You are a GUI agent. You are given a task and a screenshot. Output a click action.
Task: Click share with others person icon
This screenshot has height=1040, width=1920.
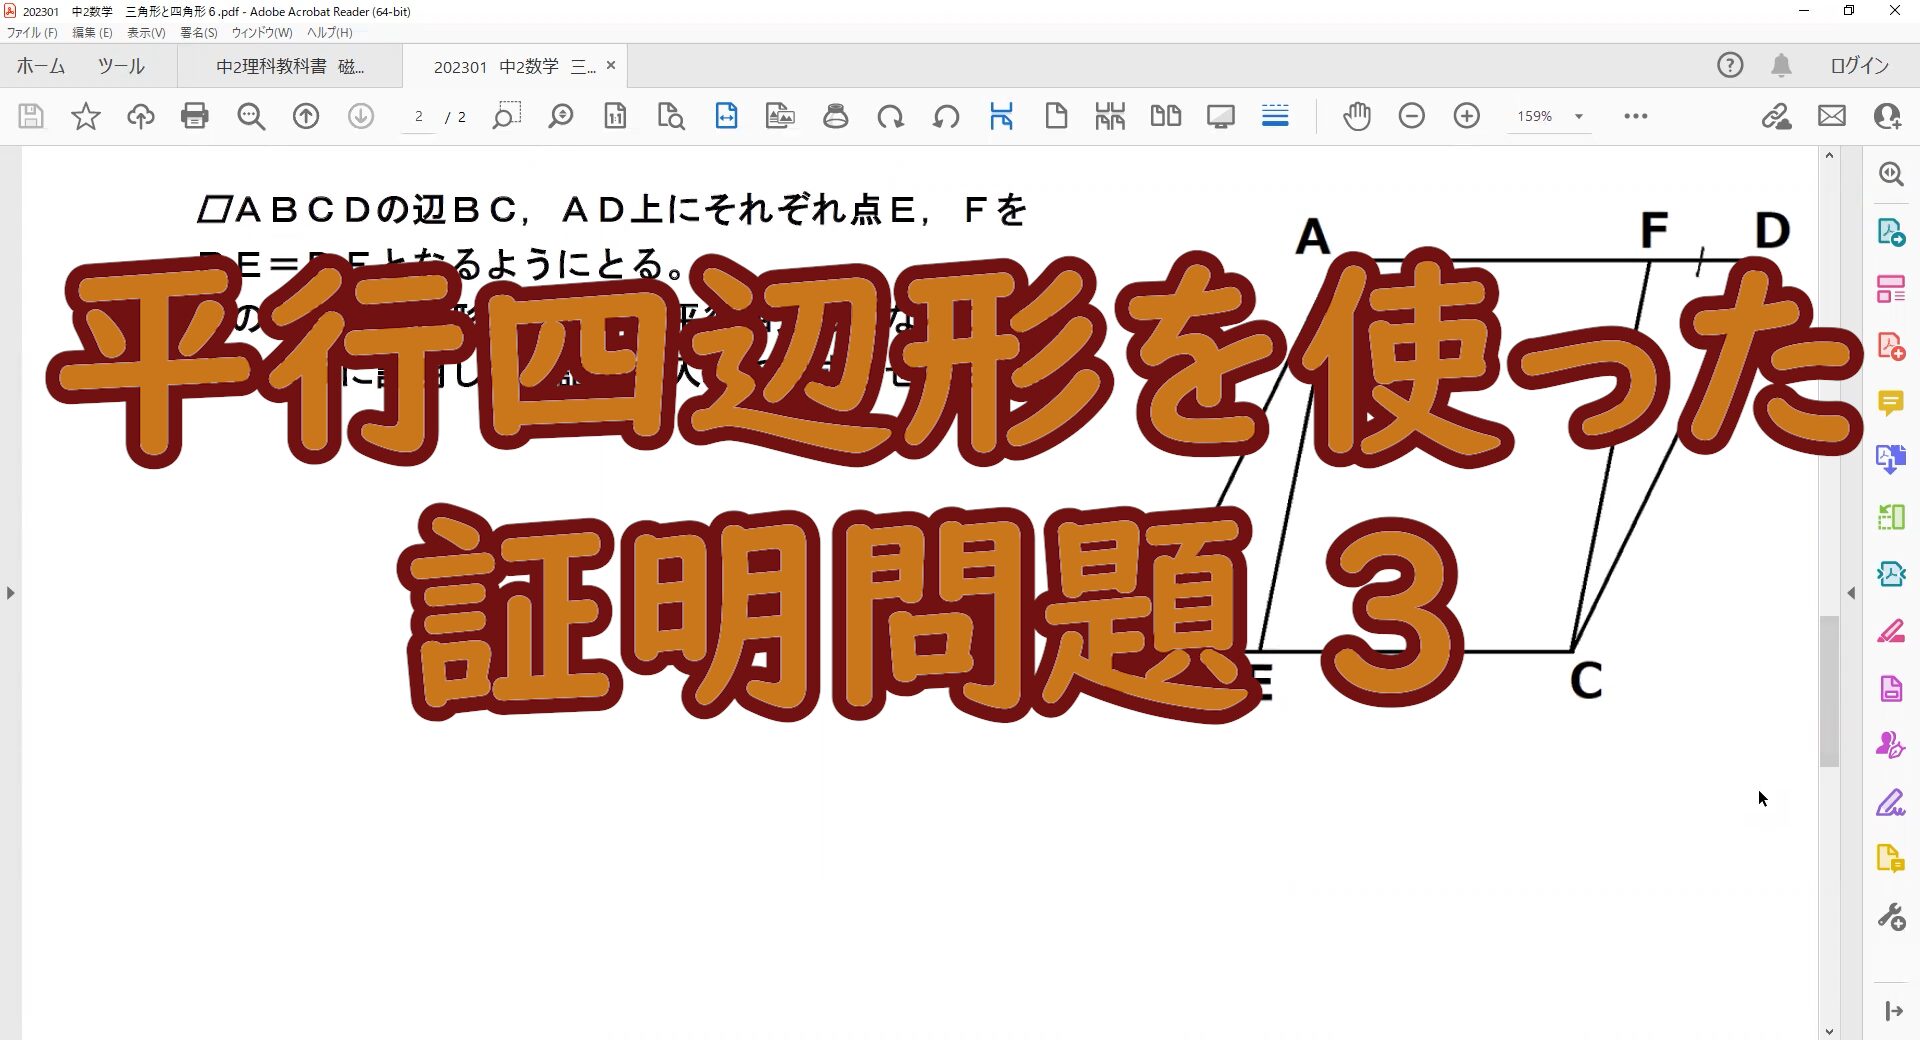click(1887, 116)
